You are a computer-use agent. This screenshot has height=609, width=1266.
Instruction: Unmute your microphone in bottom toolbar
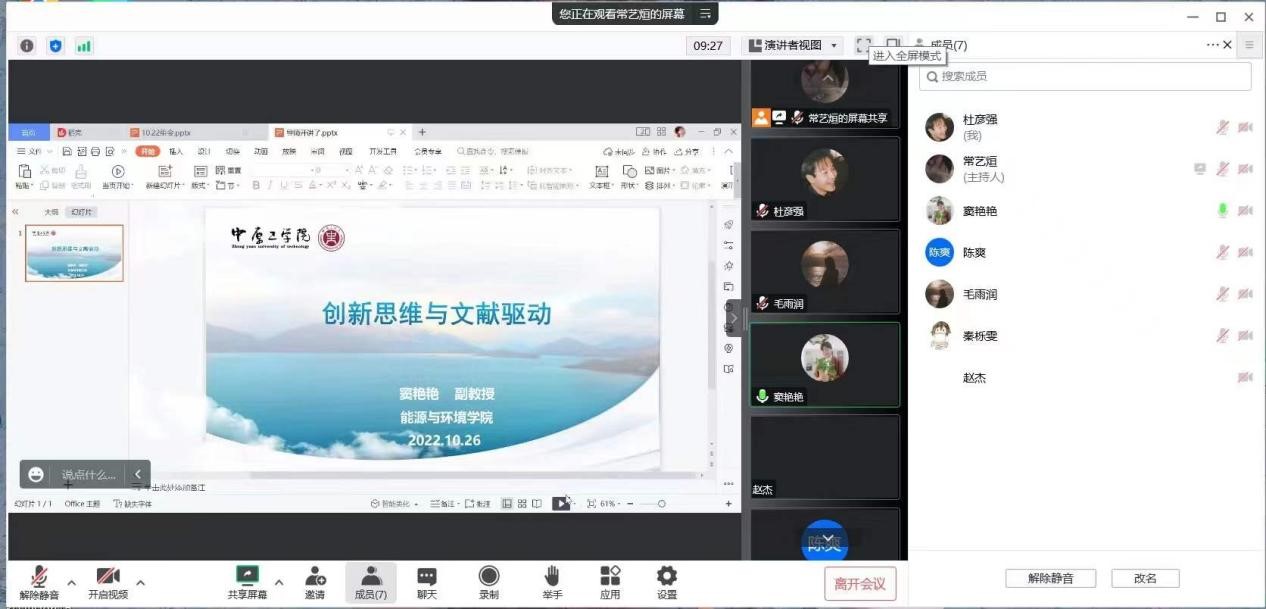39,582
